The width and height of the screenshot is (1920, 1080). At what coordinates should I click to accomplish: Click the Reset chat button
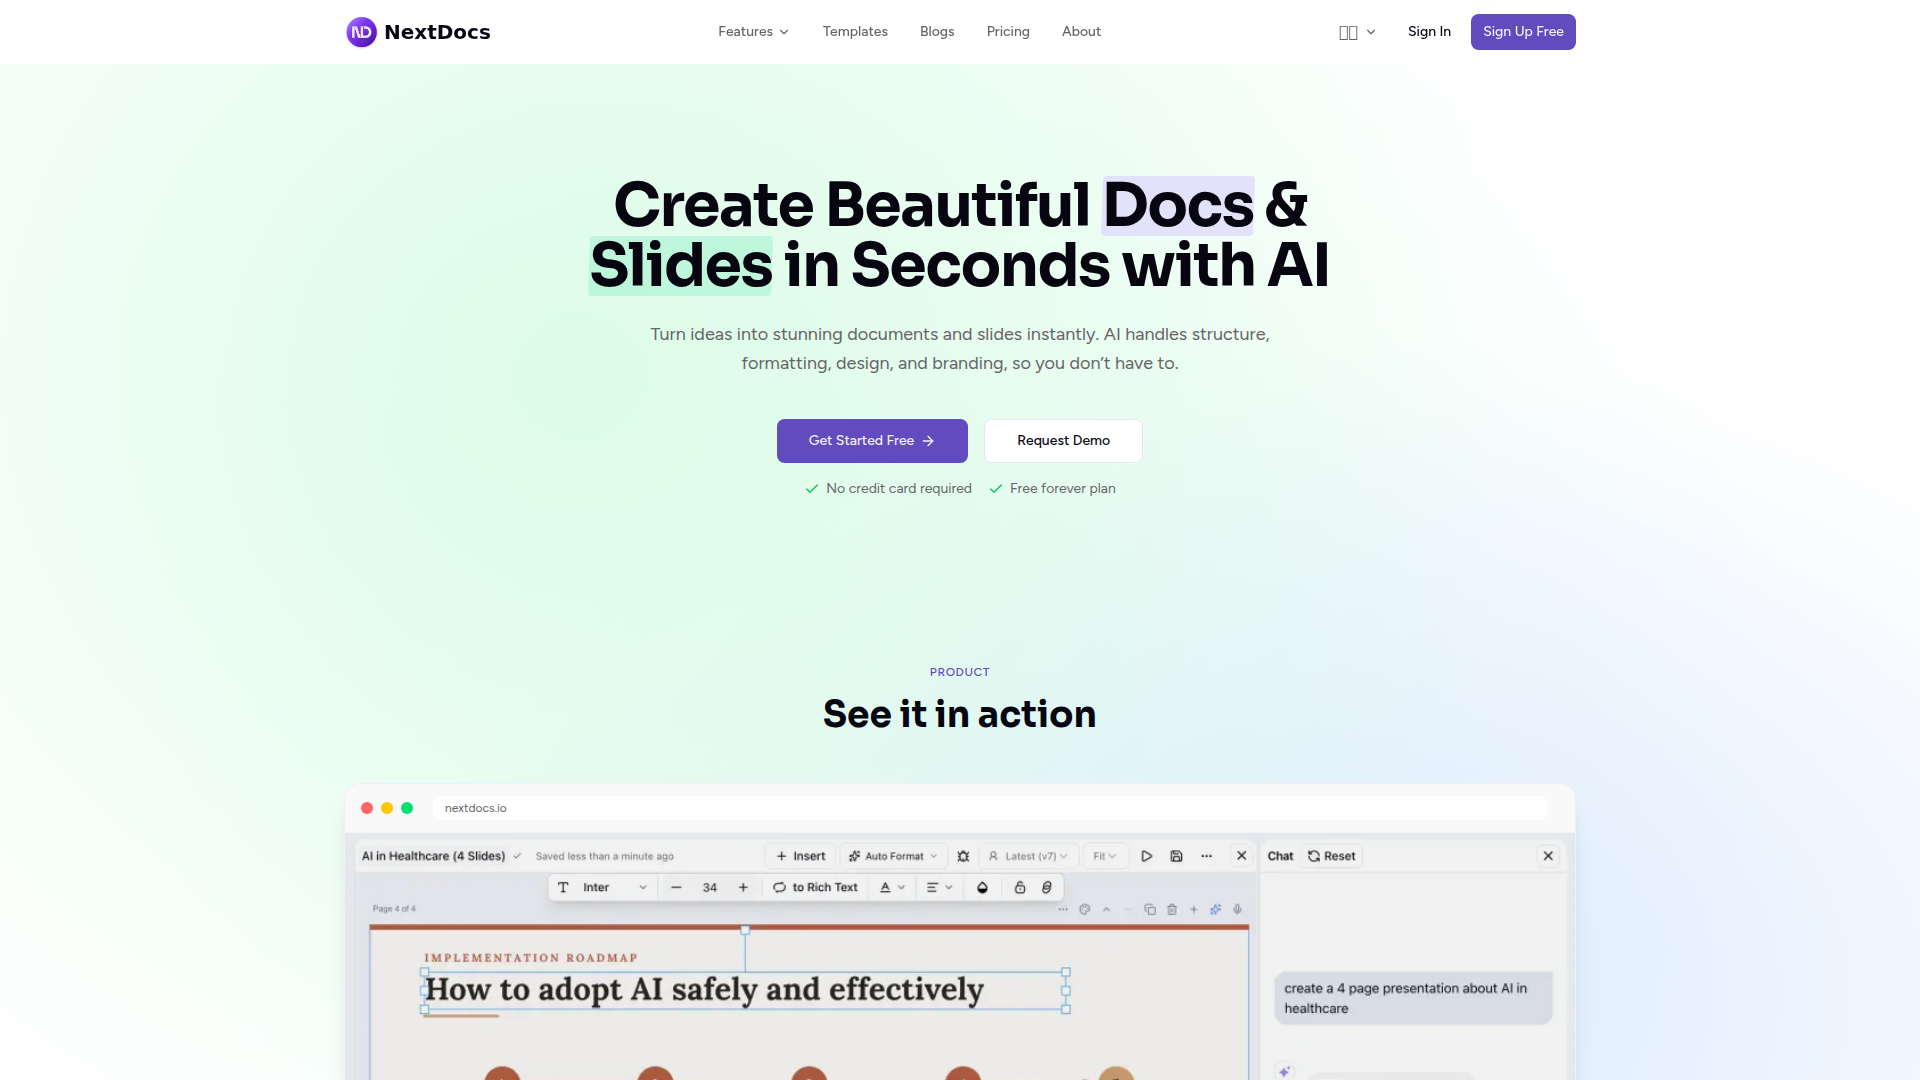(1331, 856)
